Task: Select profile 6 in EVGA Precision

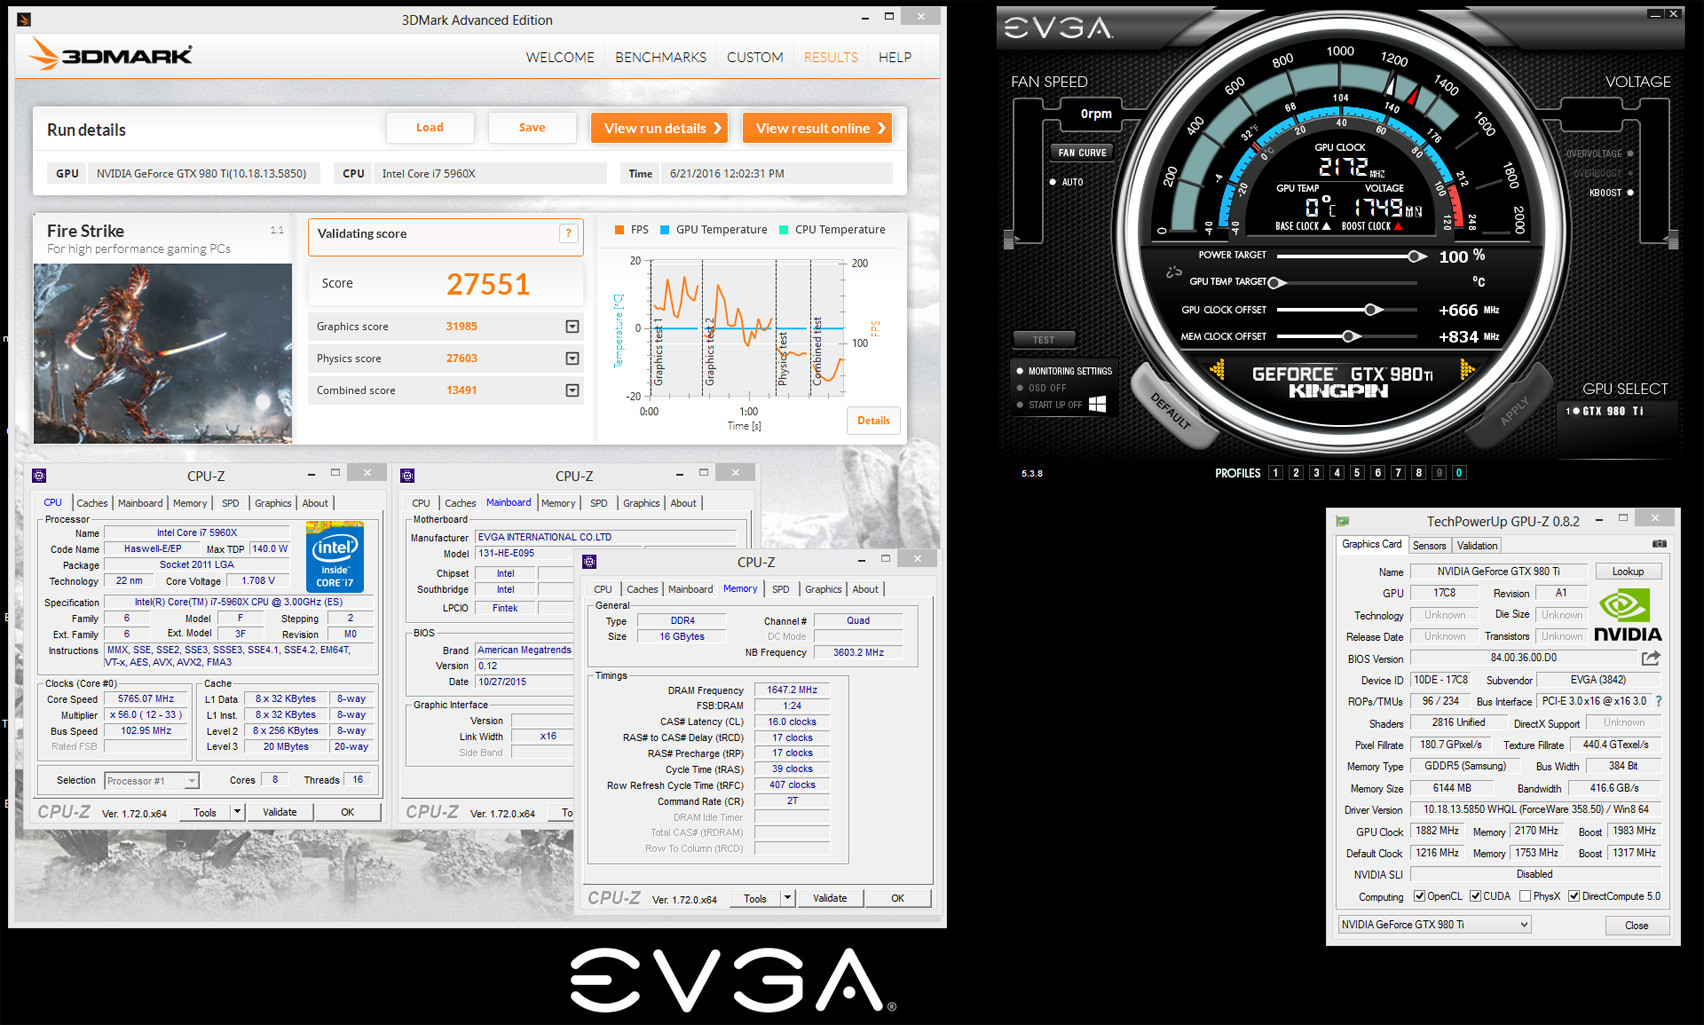Action: 1377,473
